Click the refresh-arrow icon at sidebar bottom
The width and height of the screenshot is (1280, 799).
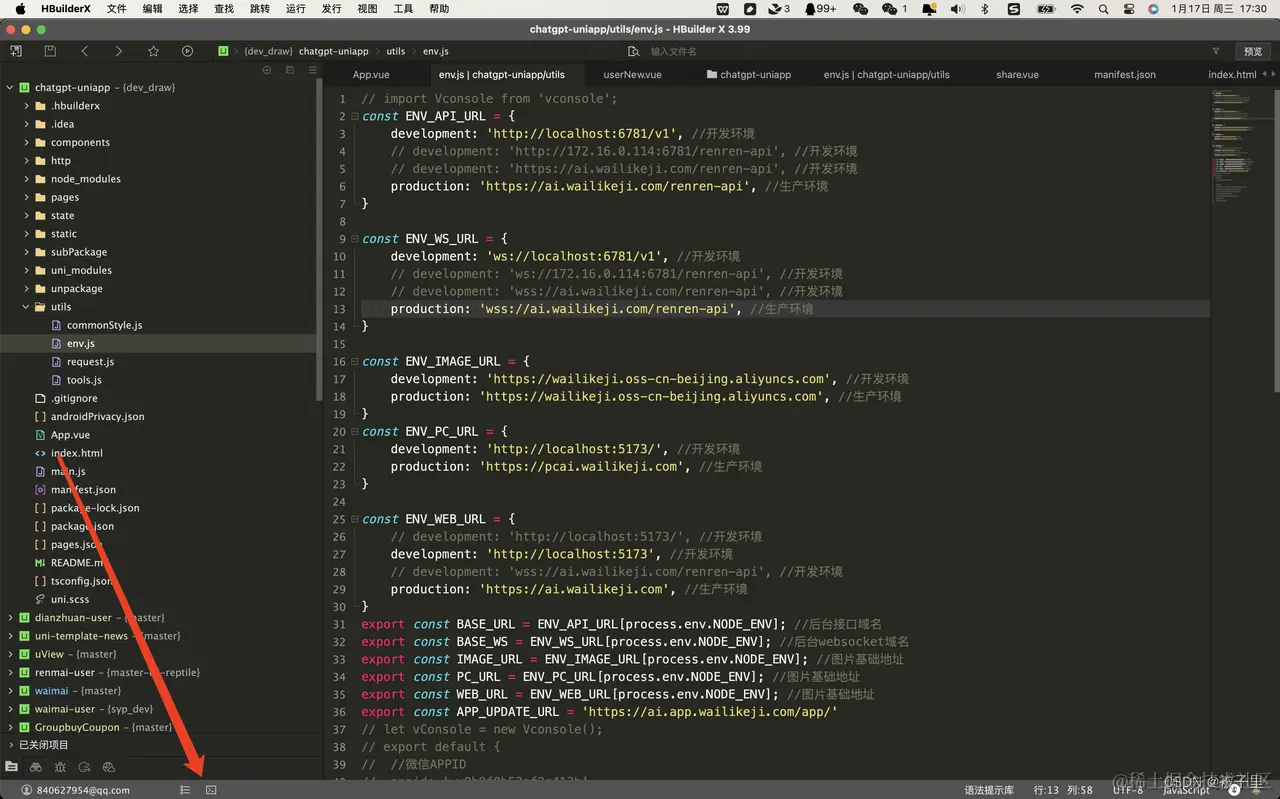(84, 767)
